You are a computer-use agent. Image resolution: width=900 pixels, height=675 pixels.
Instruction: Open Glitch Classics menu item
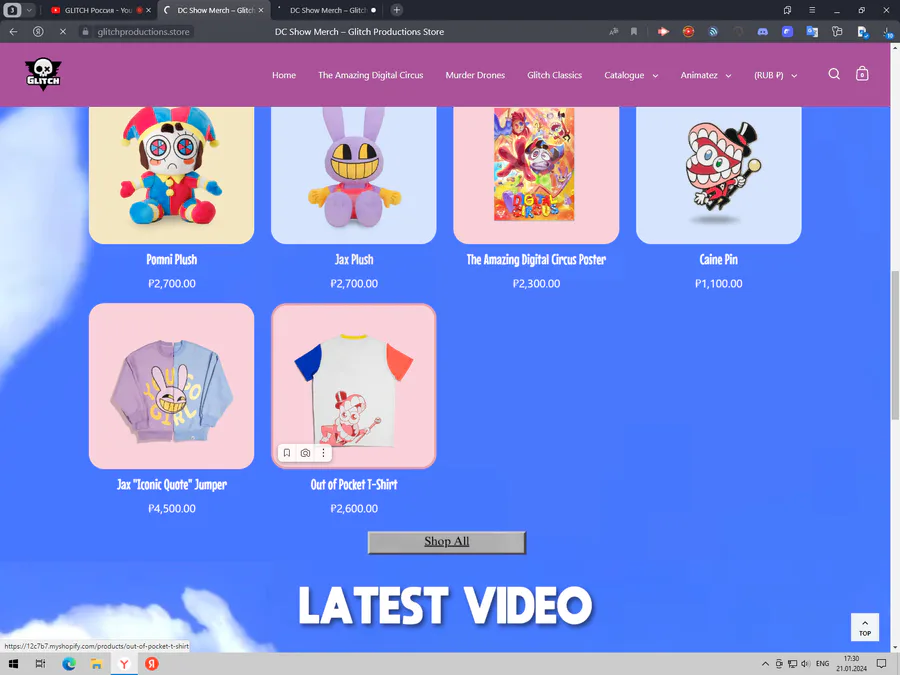(x=554, y=75)
